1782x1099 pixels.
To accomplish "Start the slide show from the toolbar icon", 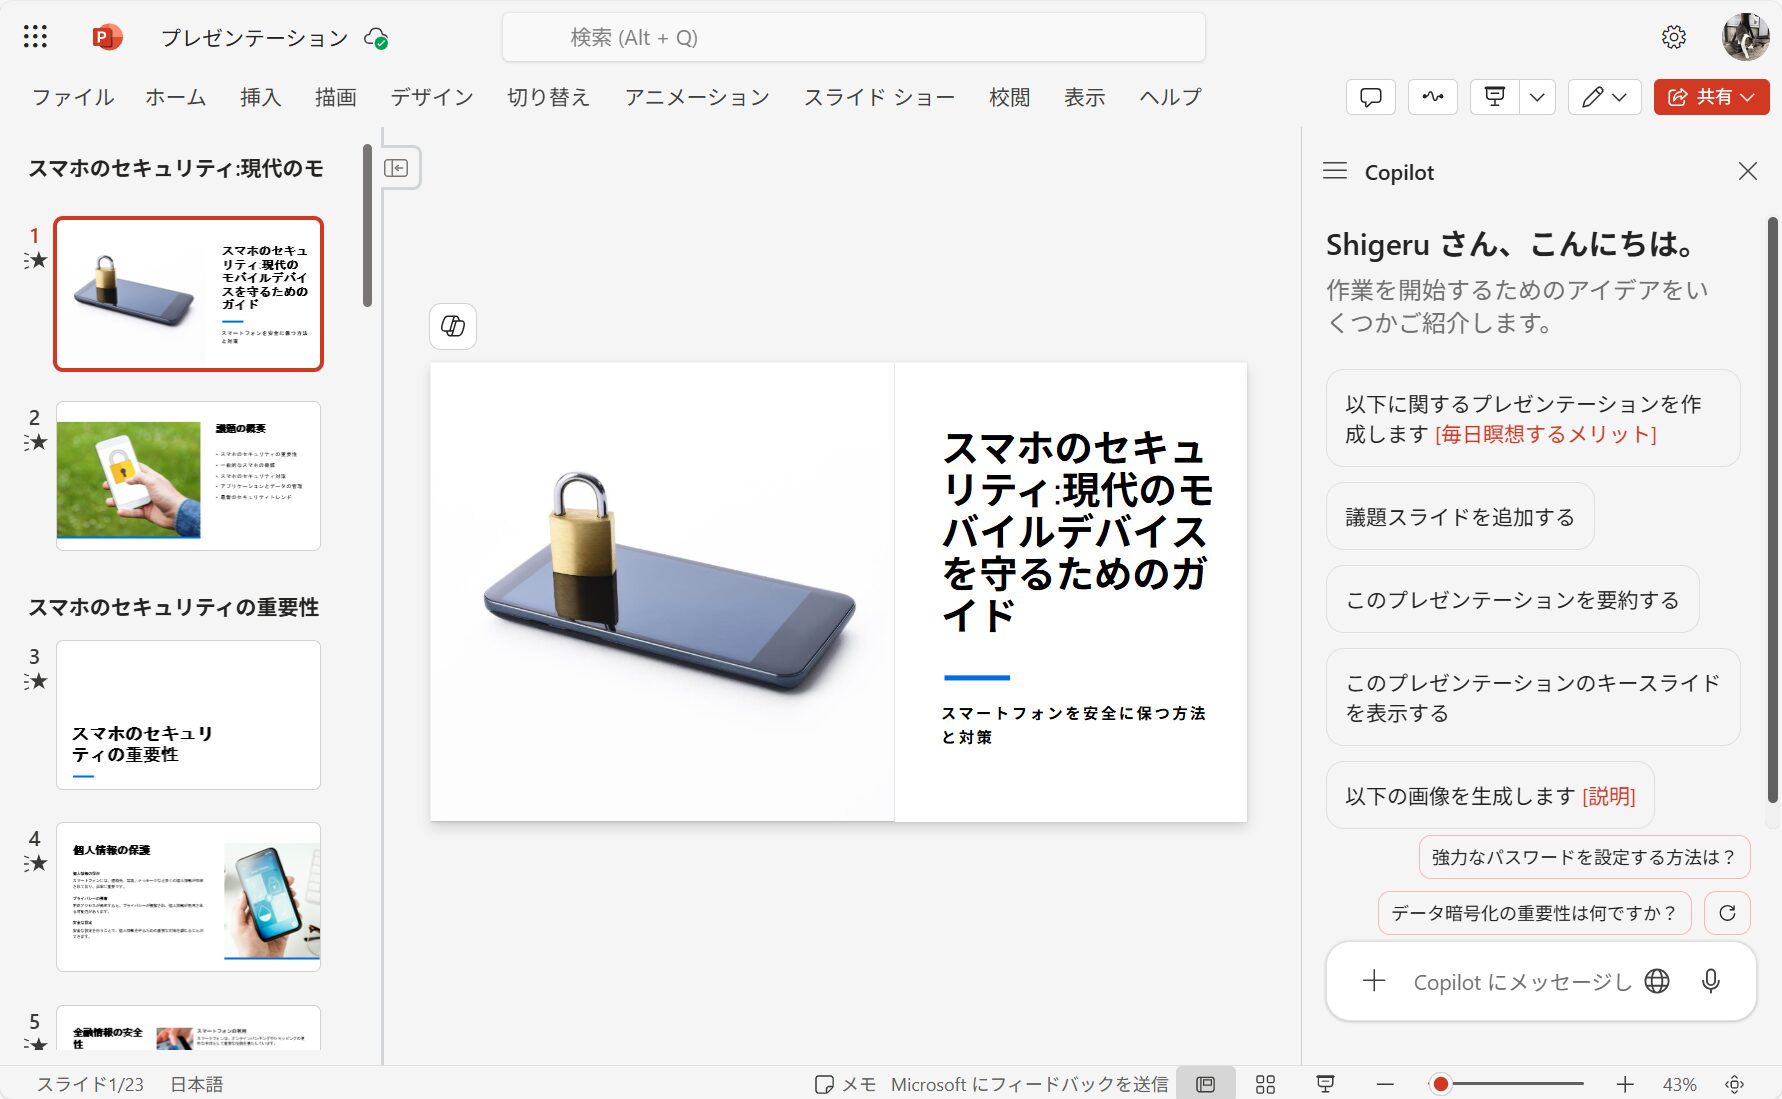I will tap(1494, 97).
